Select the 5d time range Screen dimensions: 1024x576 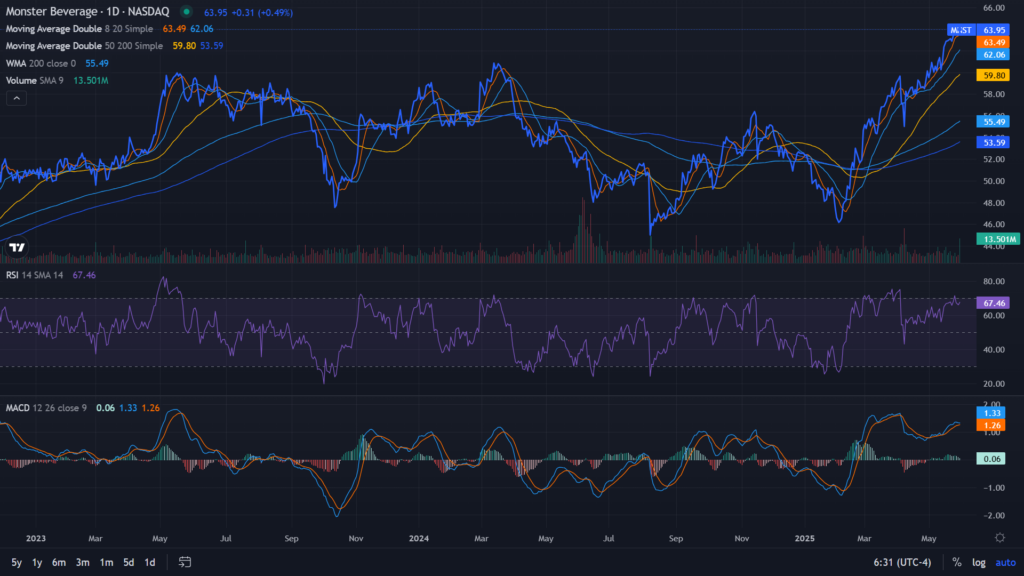click(x=129, y=562)
